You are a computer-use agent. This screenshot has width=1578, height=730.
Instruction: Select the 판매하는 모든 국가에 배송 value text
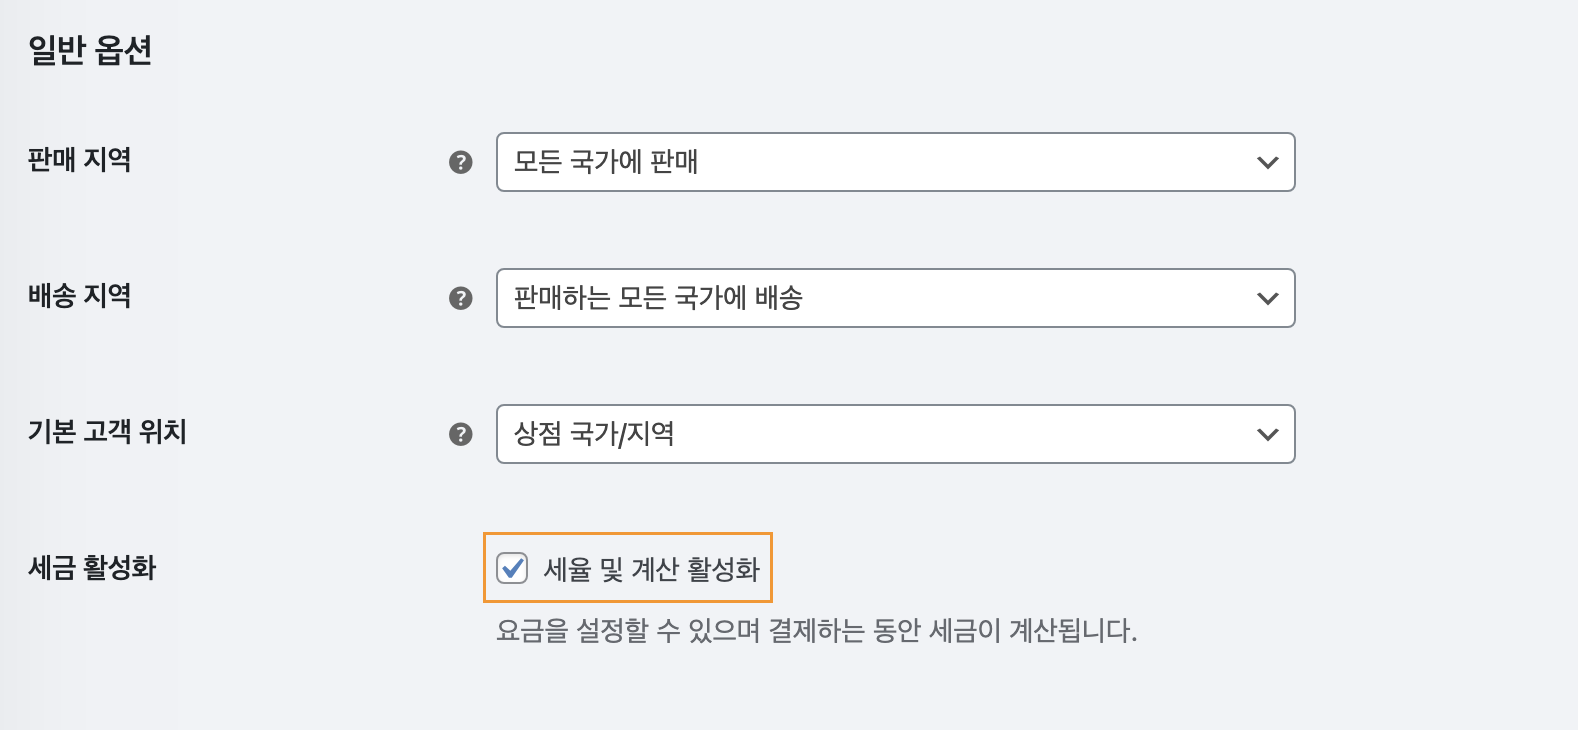pos(658,298)
